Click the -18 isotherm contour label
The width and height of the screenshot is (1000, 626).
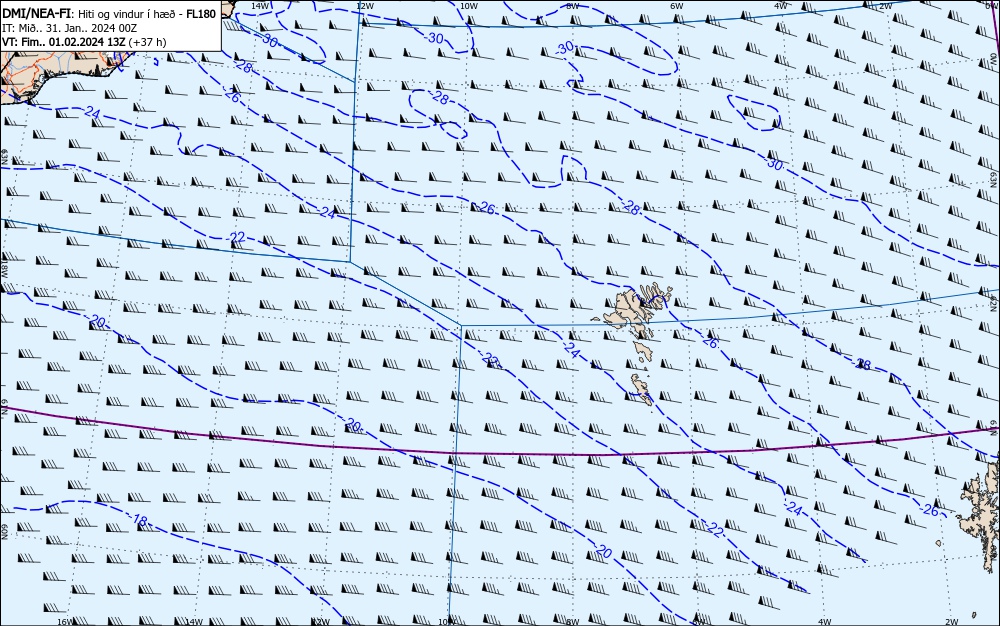coord(138,520)
